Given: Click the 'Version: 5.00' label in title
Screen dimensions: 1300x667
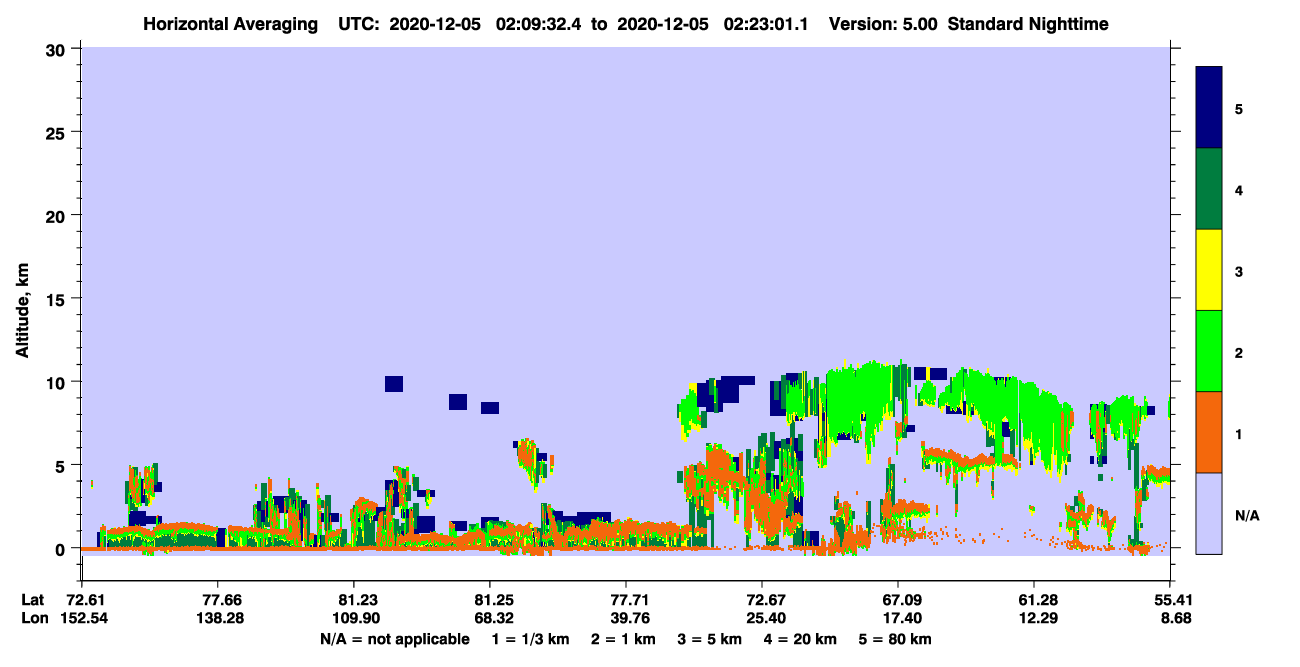Looking at the screenshot, I should [x=882, y=24].
